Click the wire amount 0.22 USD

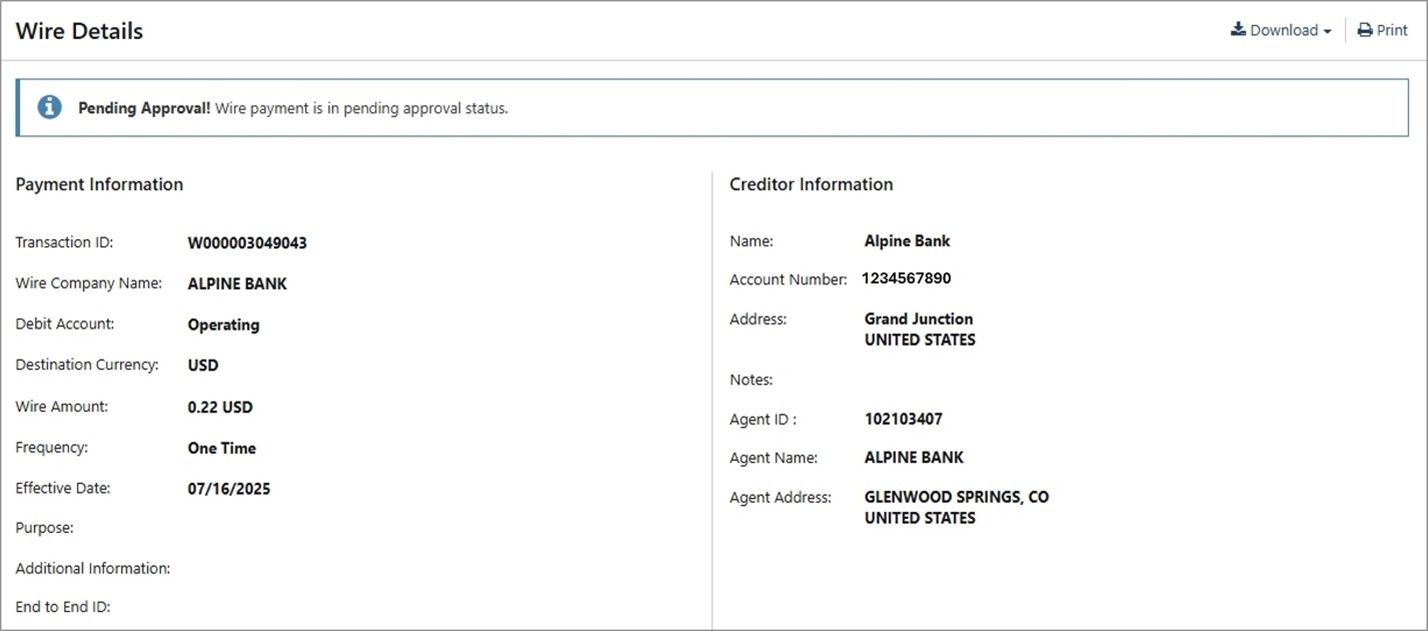220,407
